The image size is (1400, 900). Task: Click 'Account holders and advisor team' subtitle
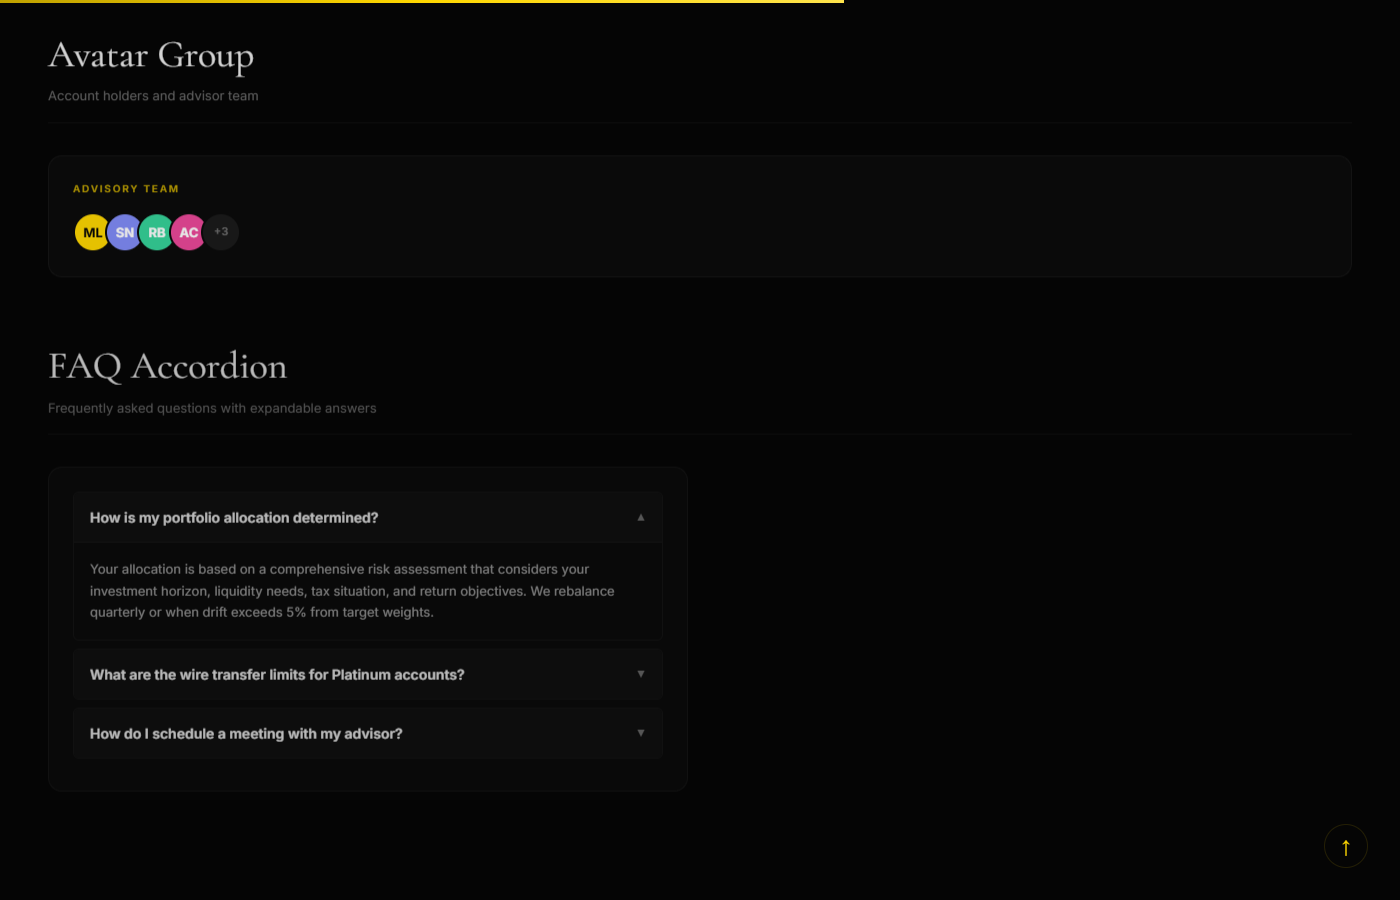click(x=153, y=96)
